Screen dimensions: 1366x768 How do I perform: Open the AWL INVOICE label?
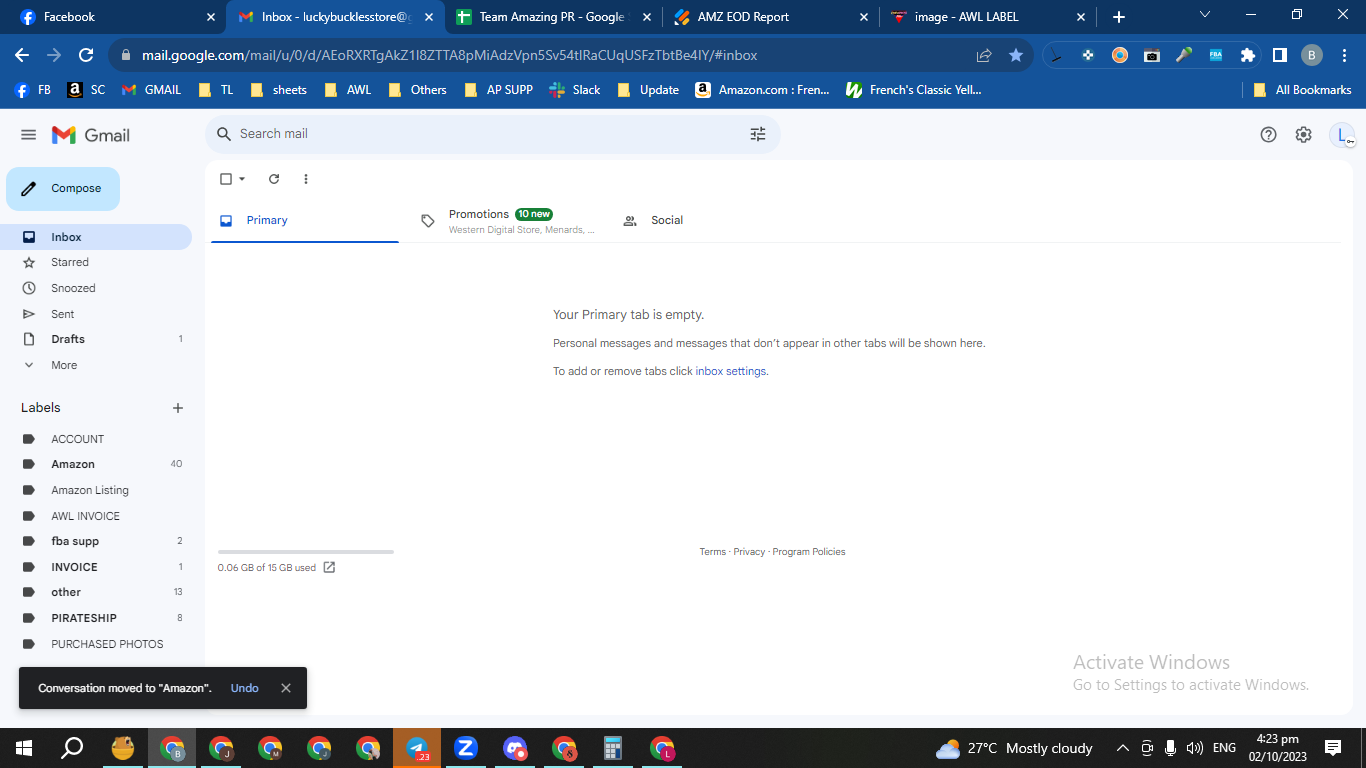click(x=96, y=516)
